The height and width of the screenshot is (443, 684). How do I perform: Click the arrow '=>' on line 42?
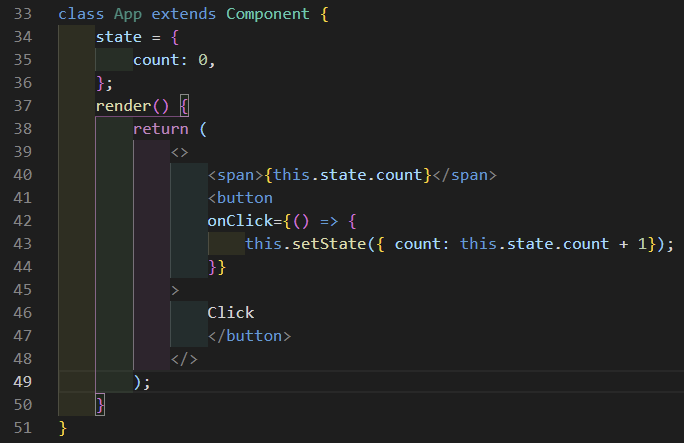pos(329,222)
